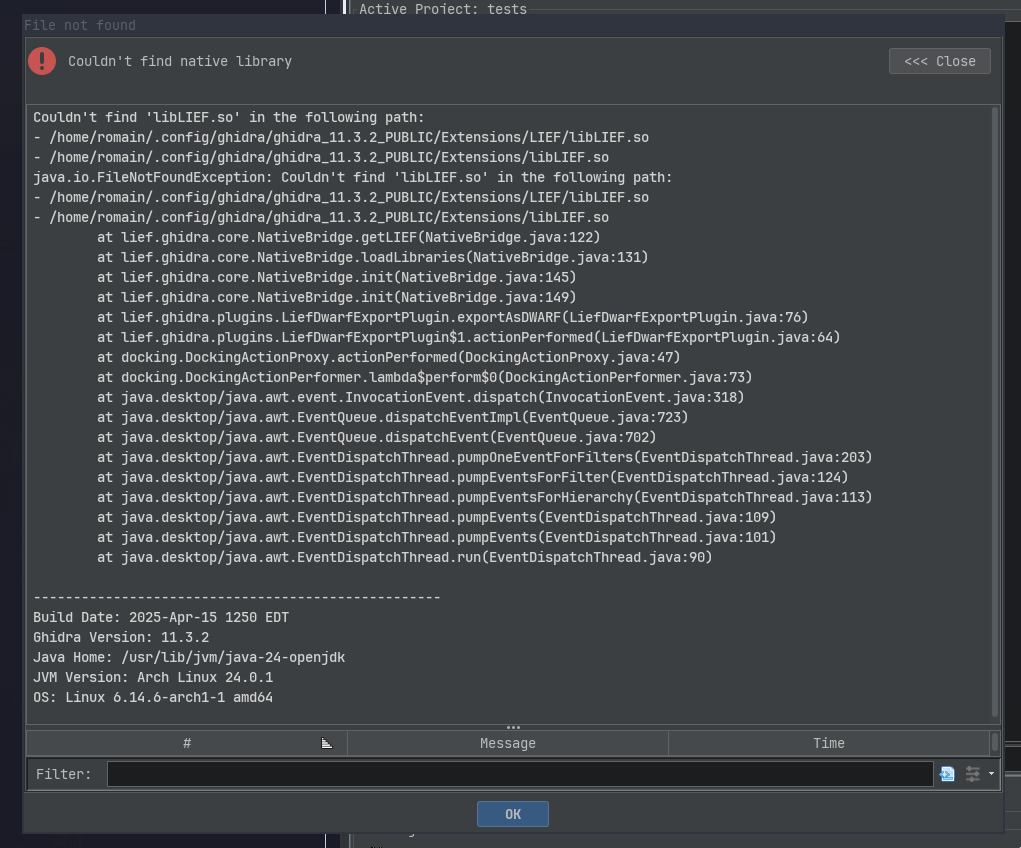Click the 'File not found' dialog title

click(x=80, y=25)
